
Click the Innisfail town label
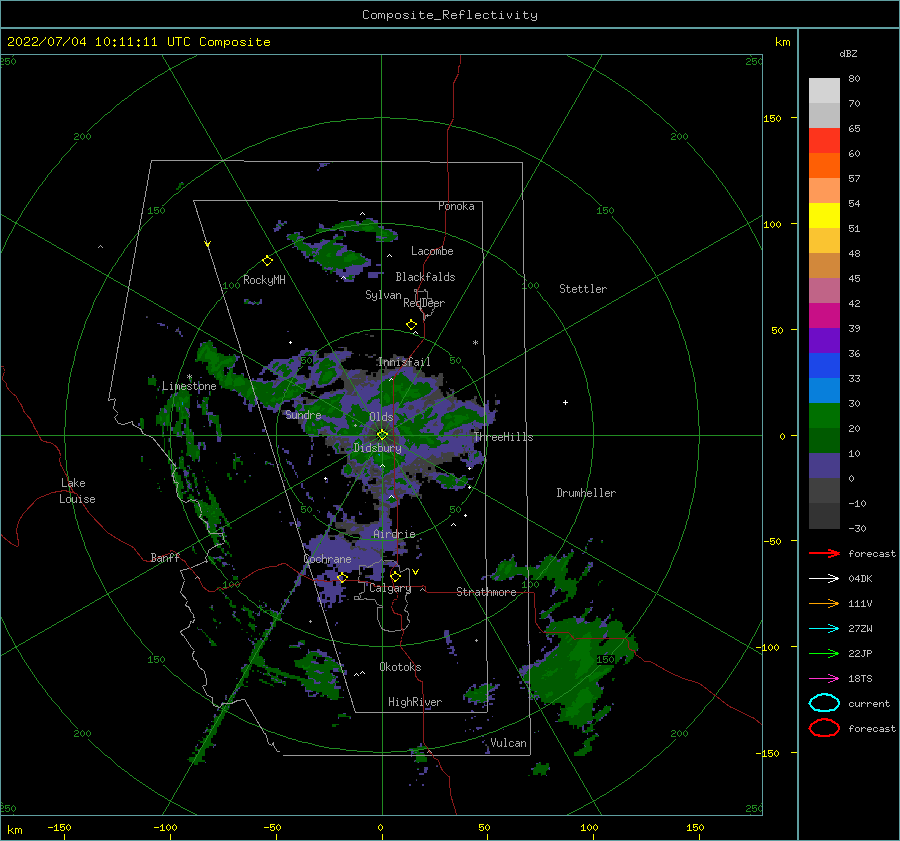(404, 362)
